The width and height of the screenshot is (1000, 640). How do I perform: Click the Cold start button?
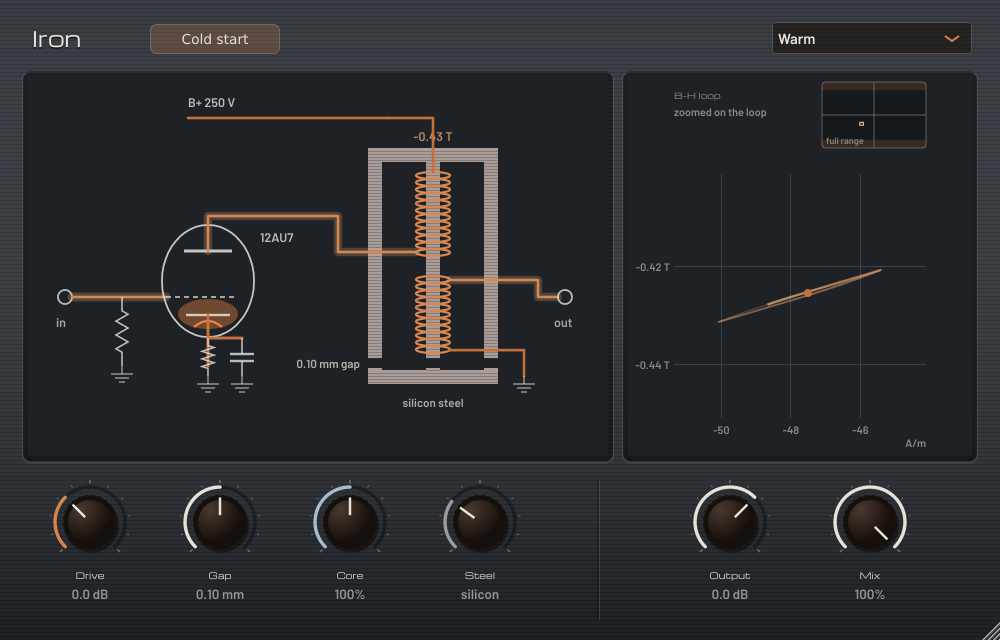click(215, 39)
